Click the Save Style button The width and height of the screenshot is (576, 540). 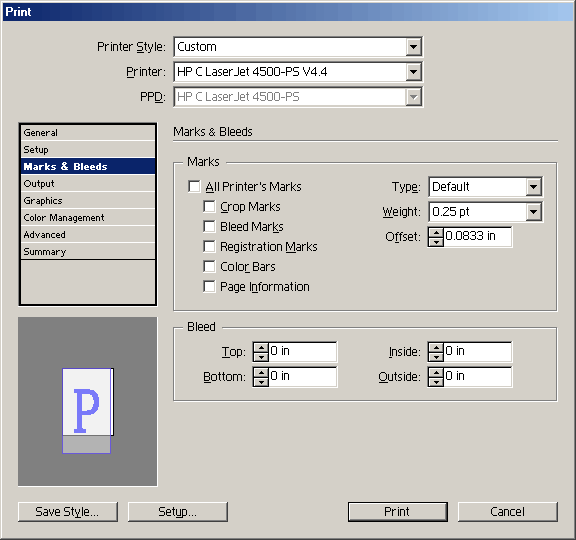point(68,511)
